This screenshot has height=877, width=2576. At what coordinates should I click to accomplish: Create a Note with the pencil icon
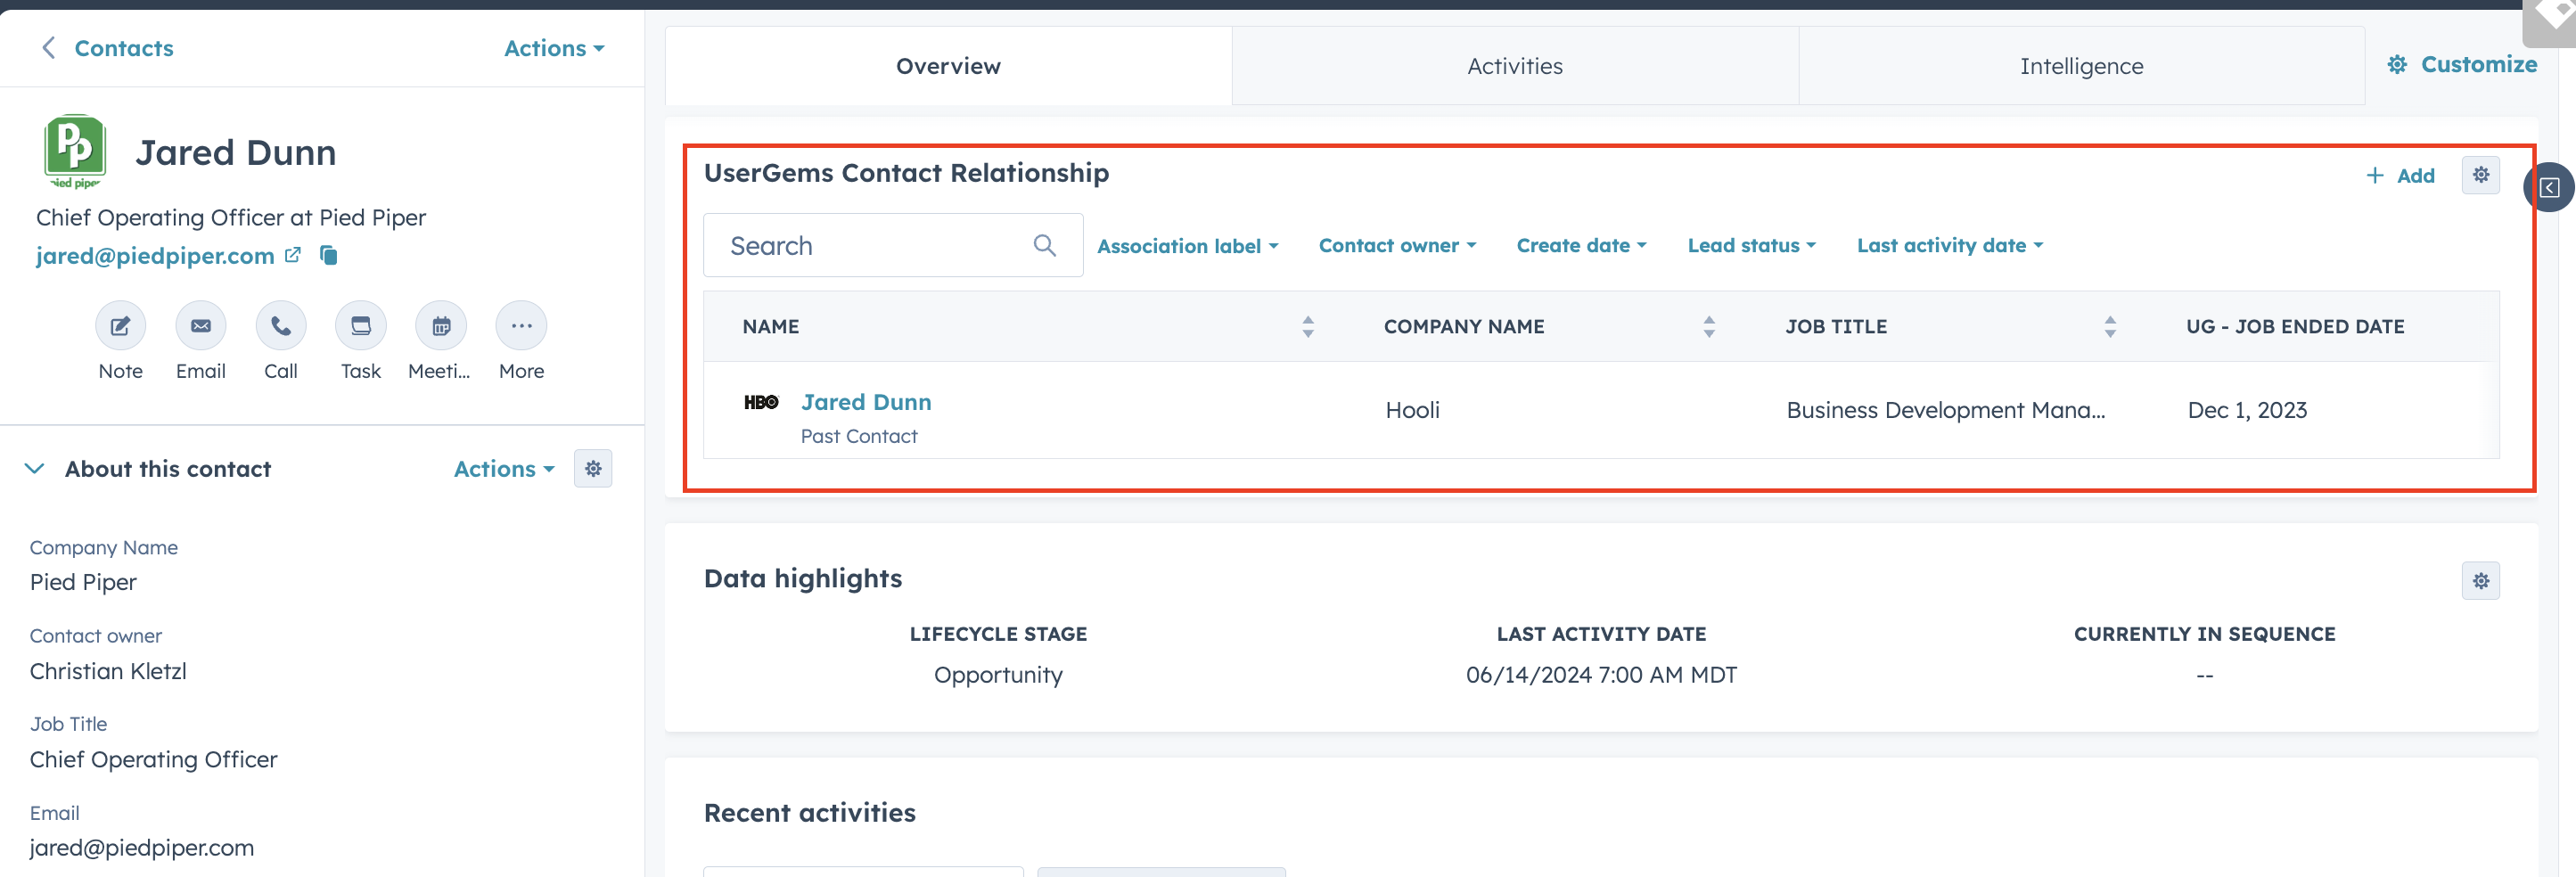pyautogui.click(x=120, y=326)
